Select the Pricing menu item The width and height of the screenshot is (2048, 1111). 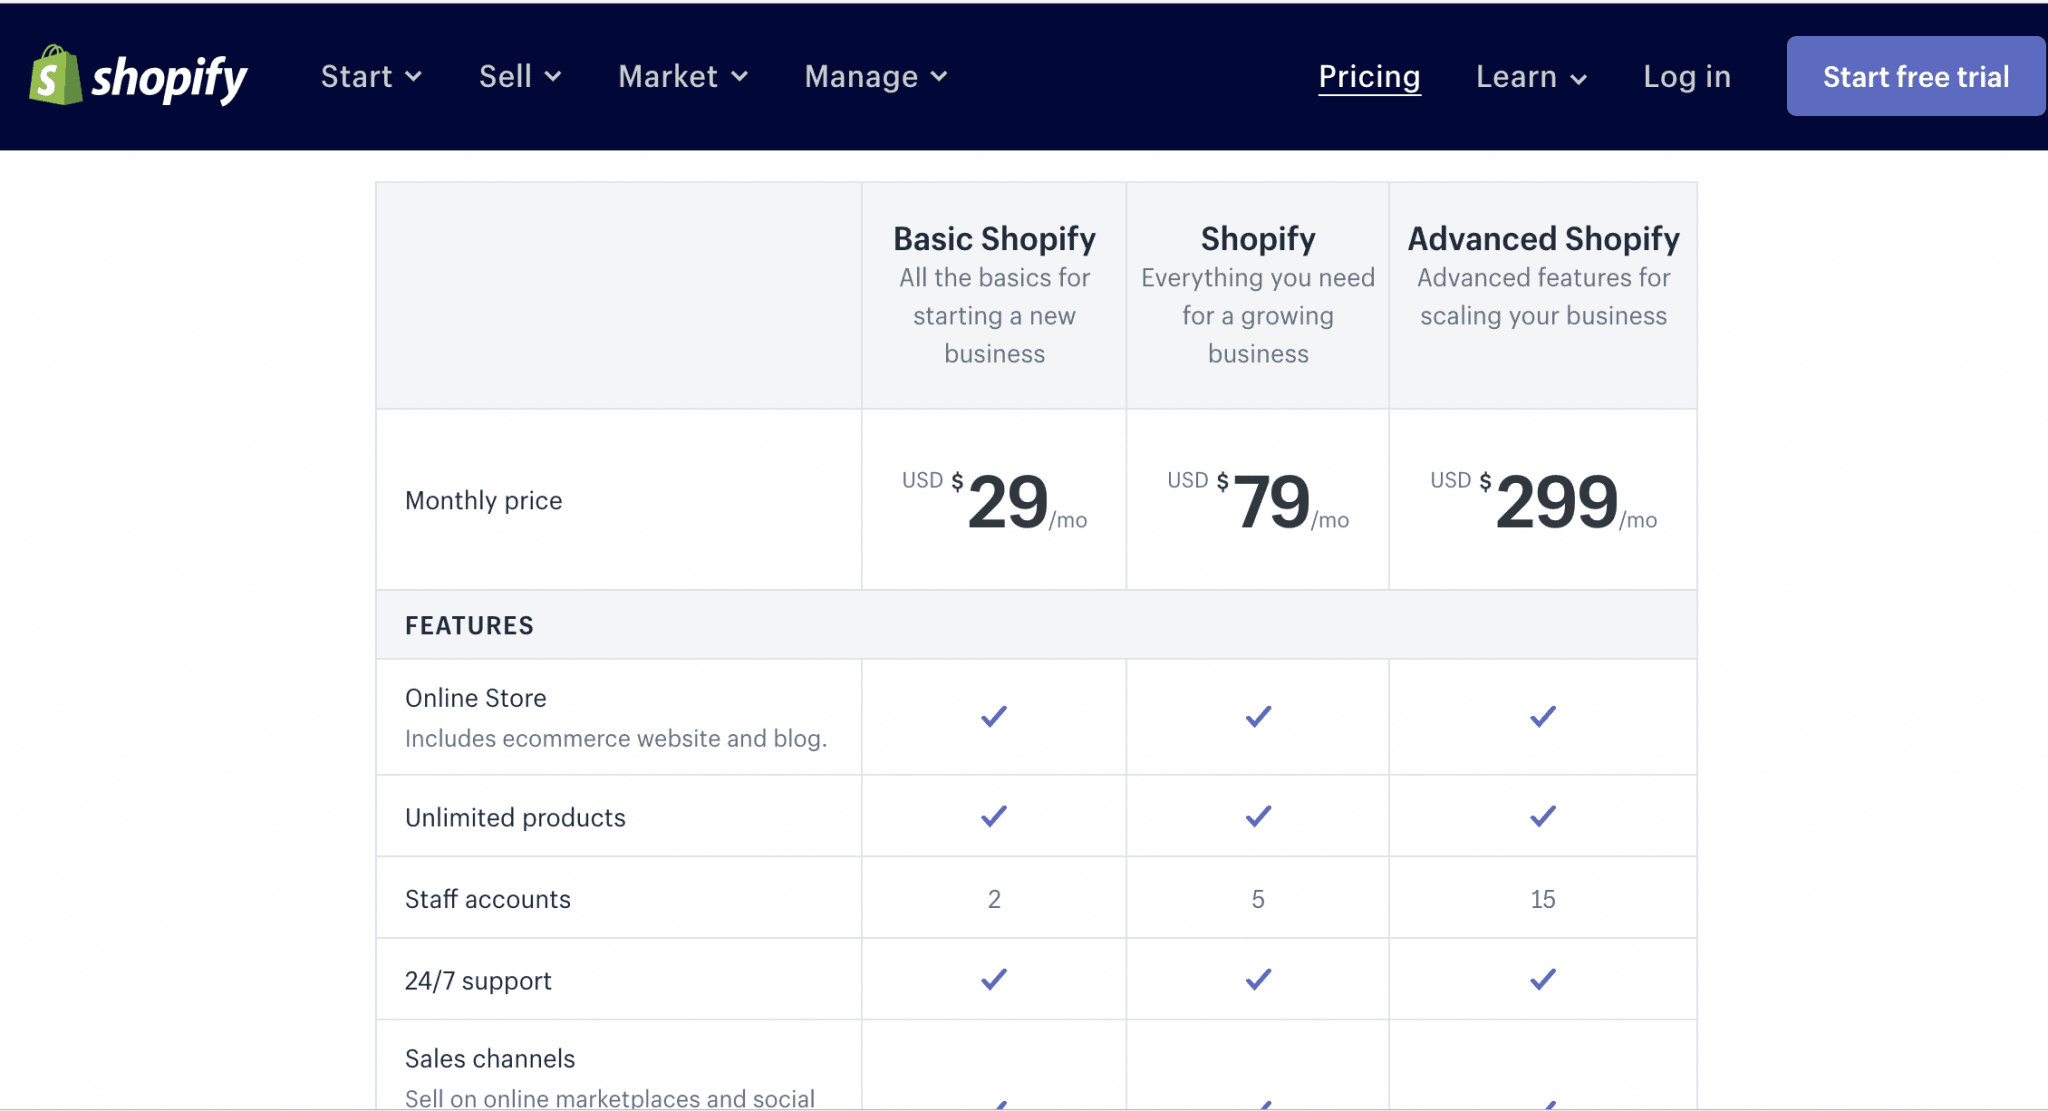point(1369,76)
